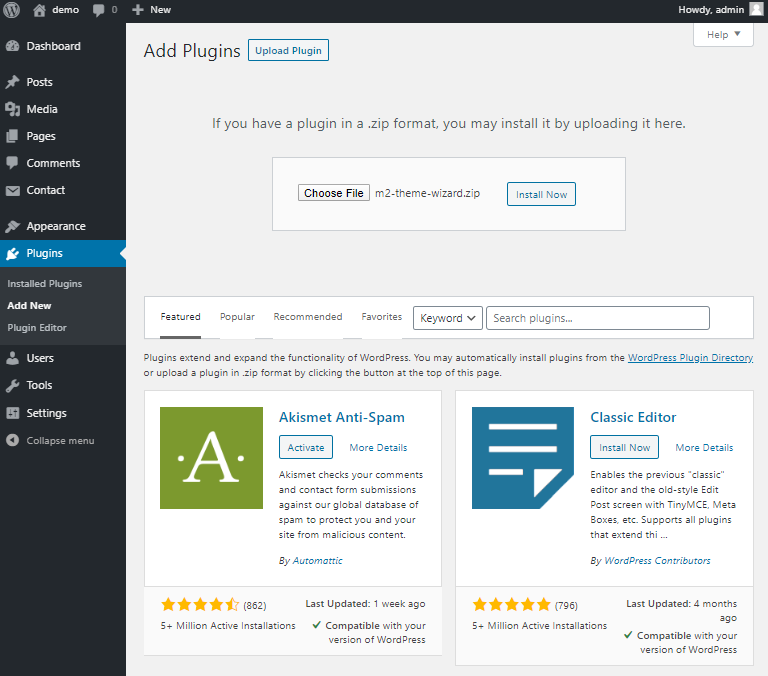Image resolution: width=768 pixels, height=676 pixels.
Task: Click the Contact envelope icon
Action: pyautogui.click(x=13, y=191)
